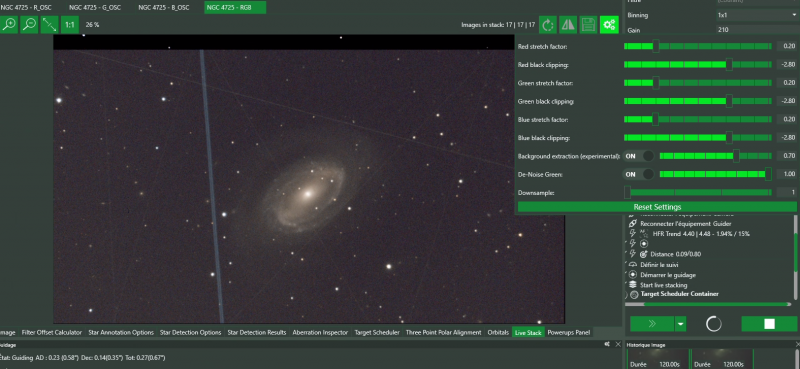Close the Guidage panel

coord(617,345)
